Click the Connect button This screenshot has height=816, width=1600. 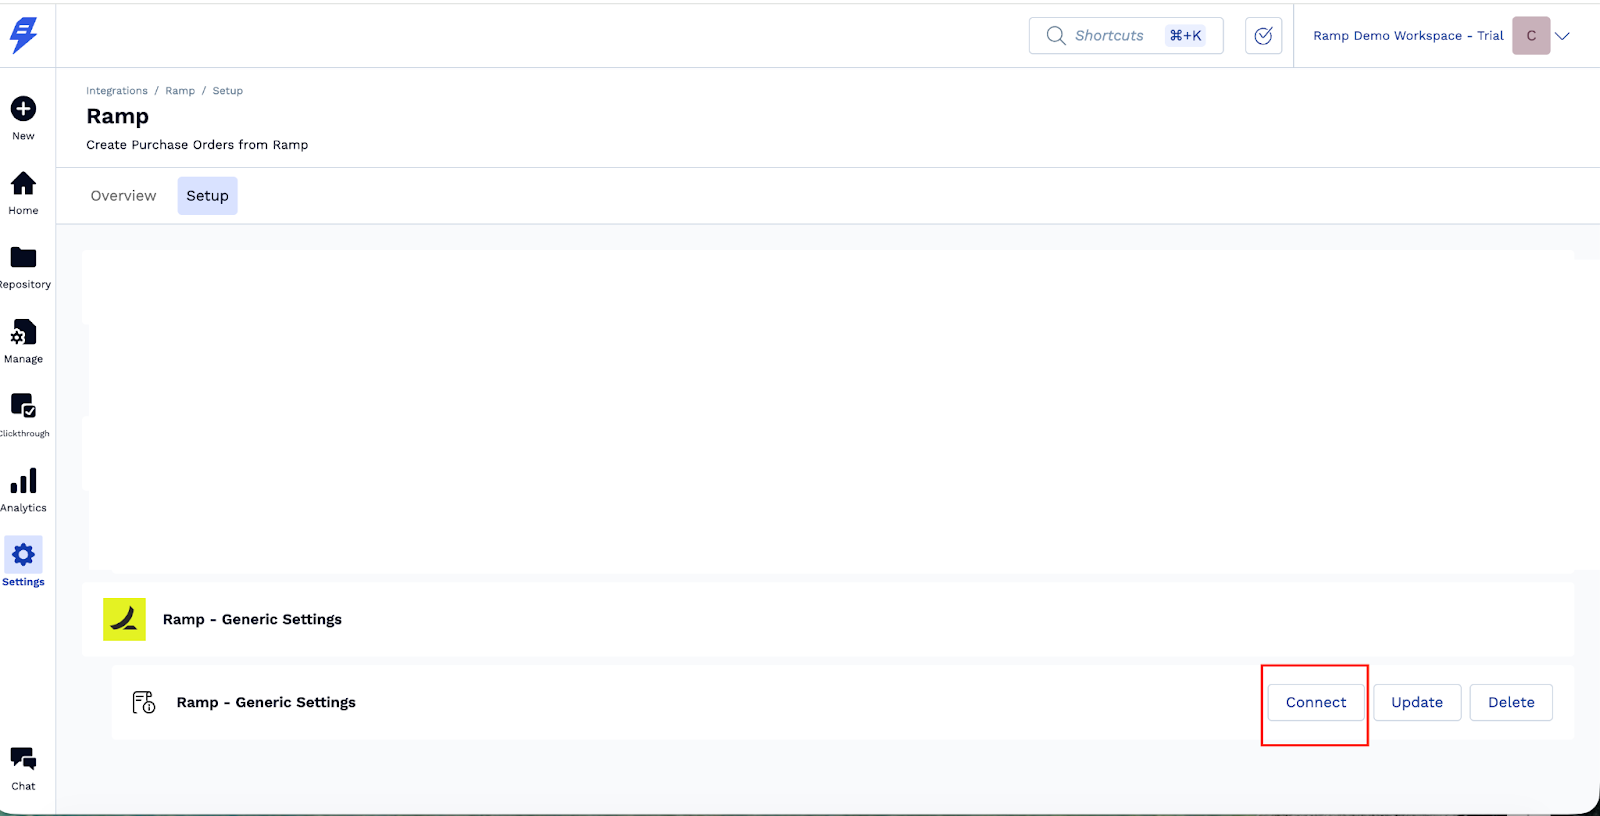point(1316,702)
